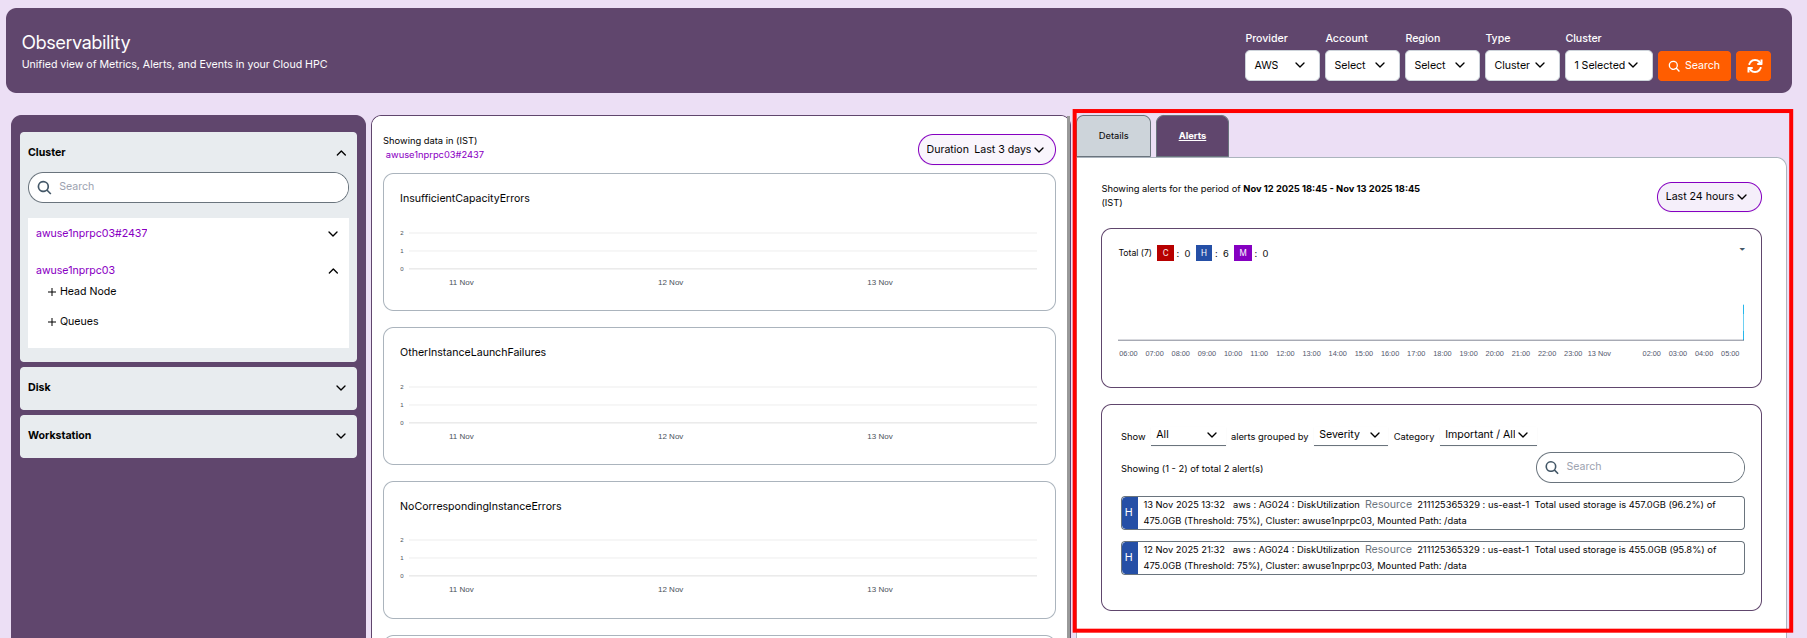Click the small caret at alert chart corner

tap(1742, 249)
